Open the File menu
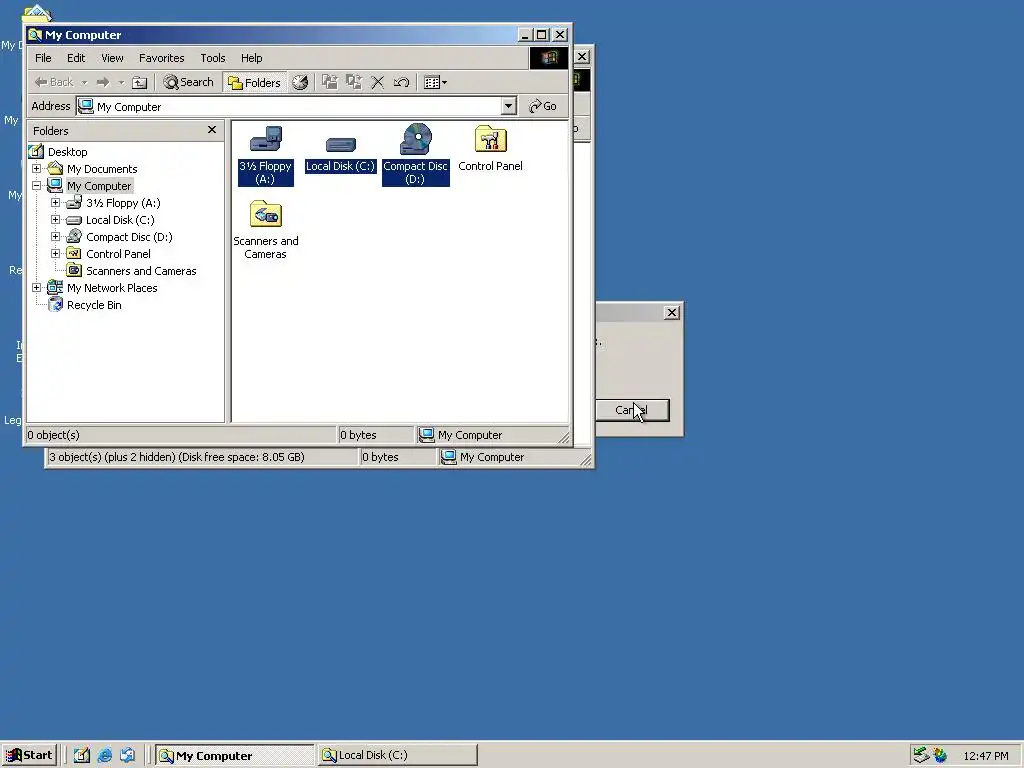The width and height of the screenshot is (1024, 768). (x=43, y=58)
